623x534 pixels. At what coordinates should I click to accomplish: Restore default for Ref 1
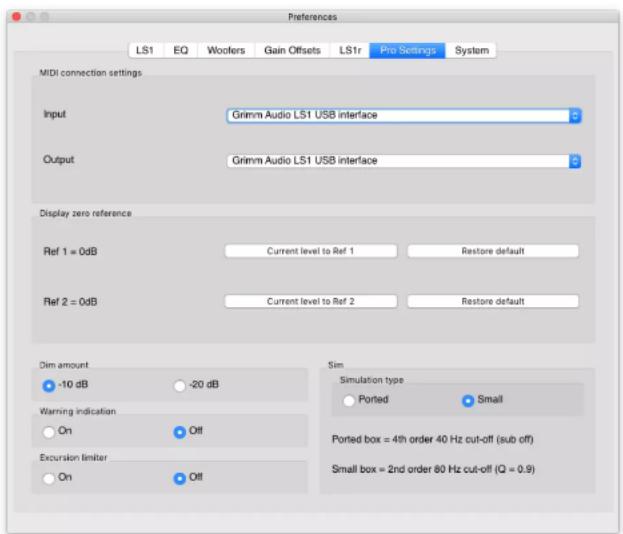493,251
